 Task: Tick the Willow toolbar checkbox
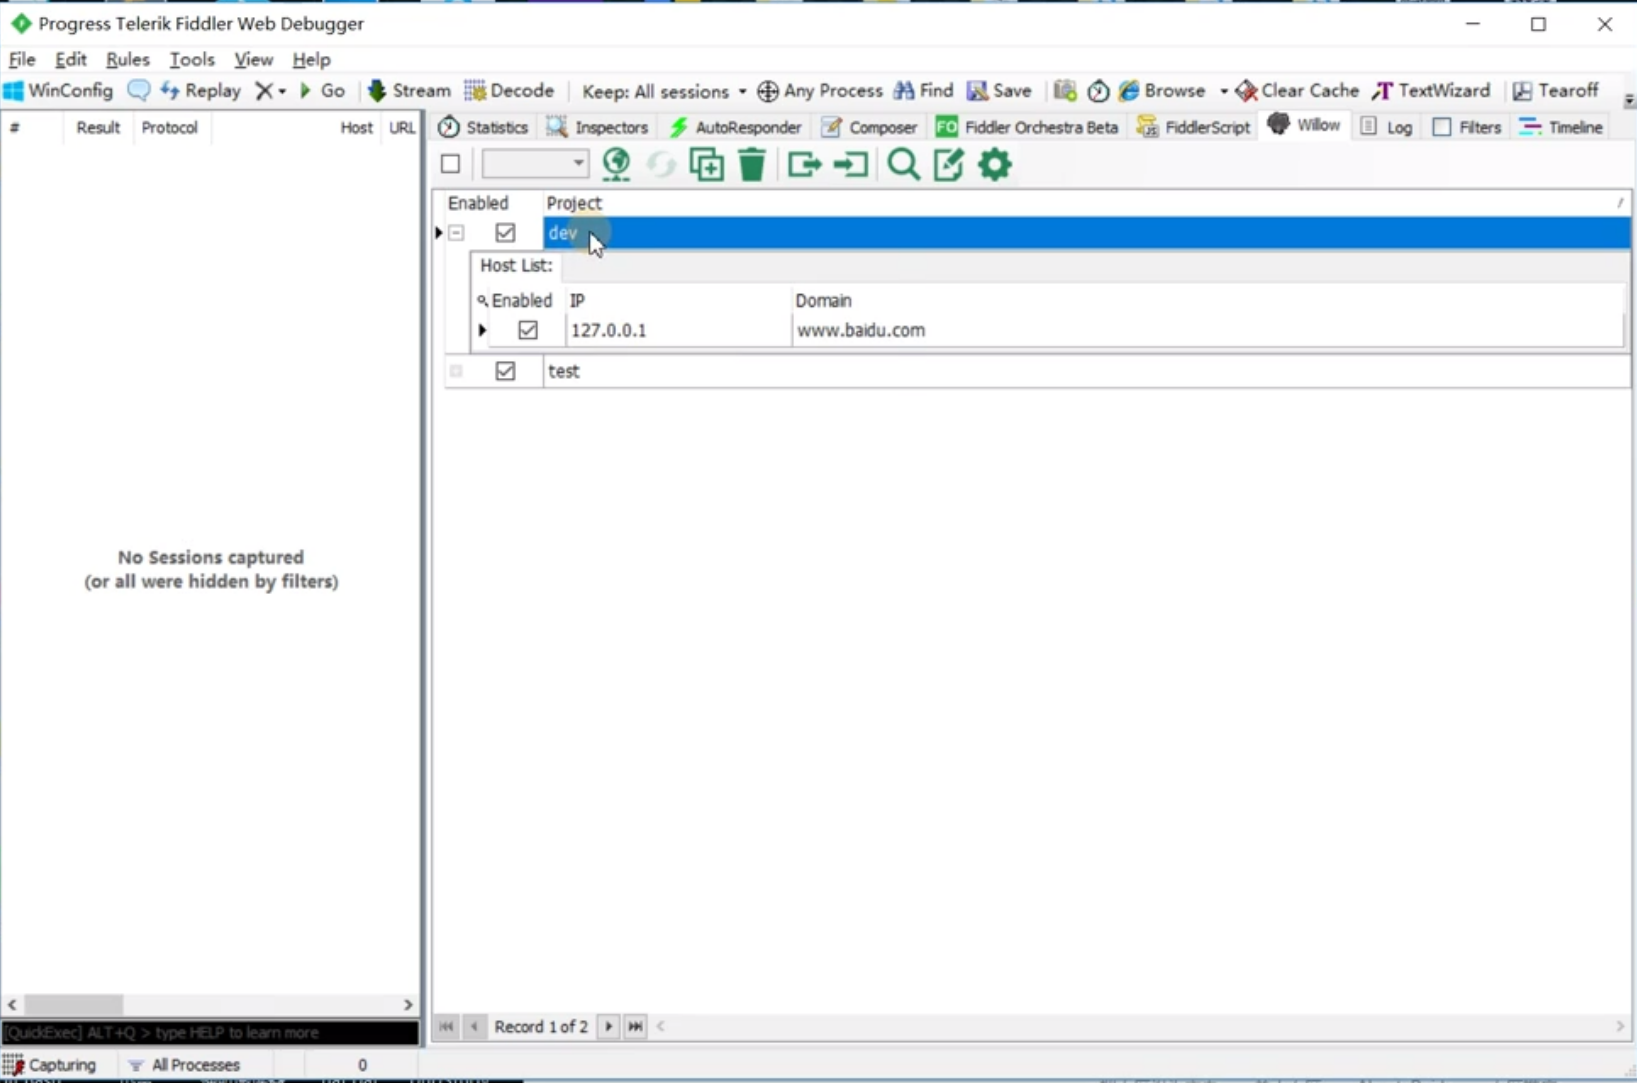(451, 164)
